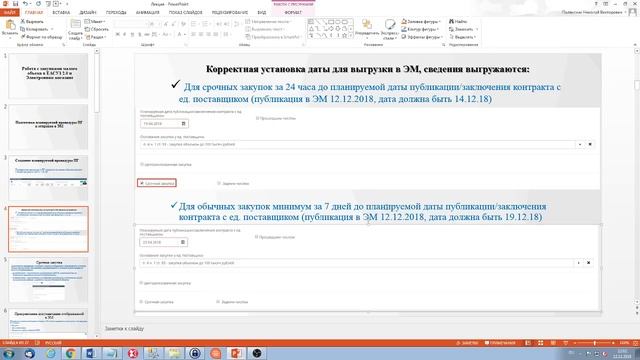
Task: Click Find (Найти) in editing group
Action: [458, 21]
